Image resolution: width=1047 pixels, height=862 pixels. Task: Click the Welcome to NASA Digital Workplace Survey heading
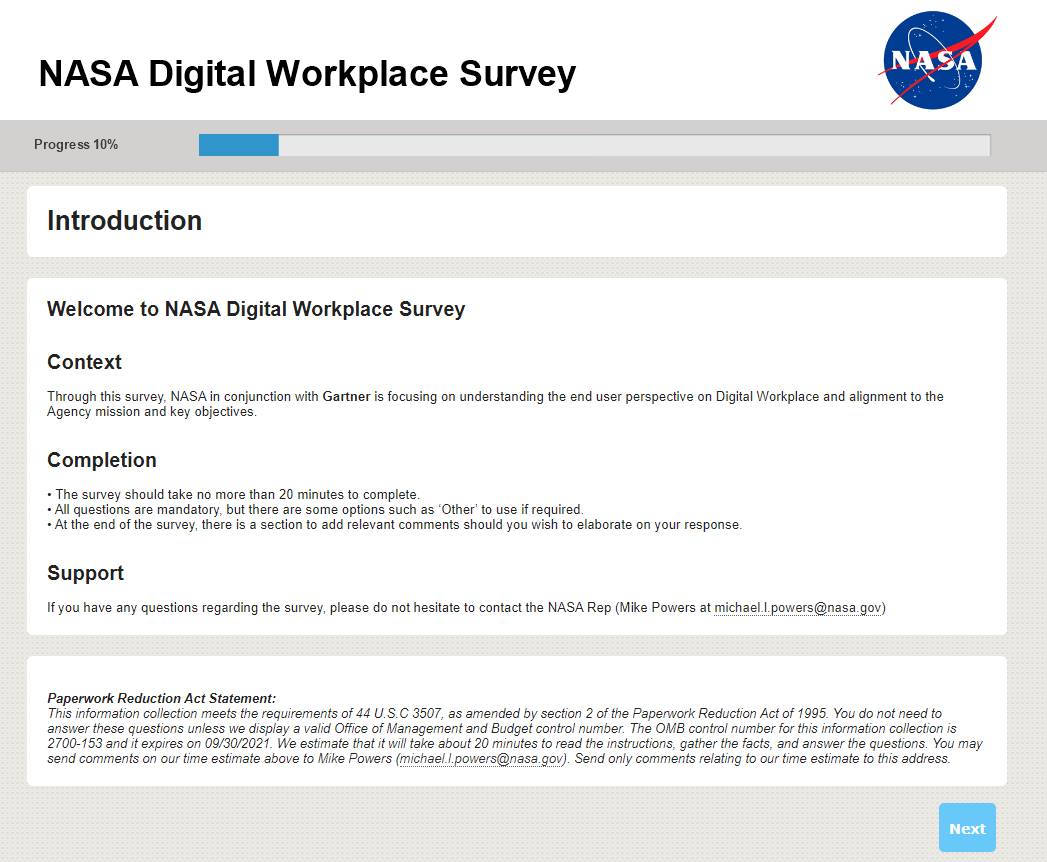[256, 309]
